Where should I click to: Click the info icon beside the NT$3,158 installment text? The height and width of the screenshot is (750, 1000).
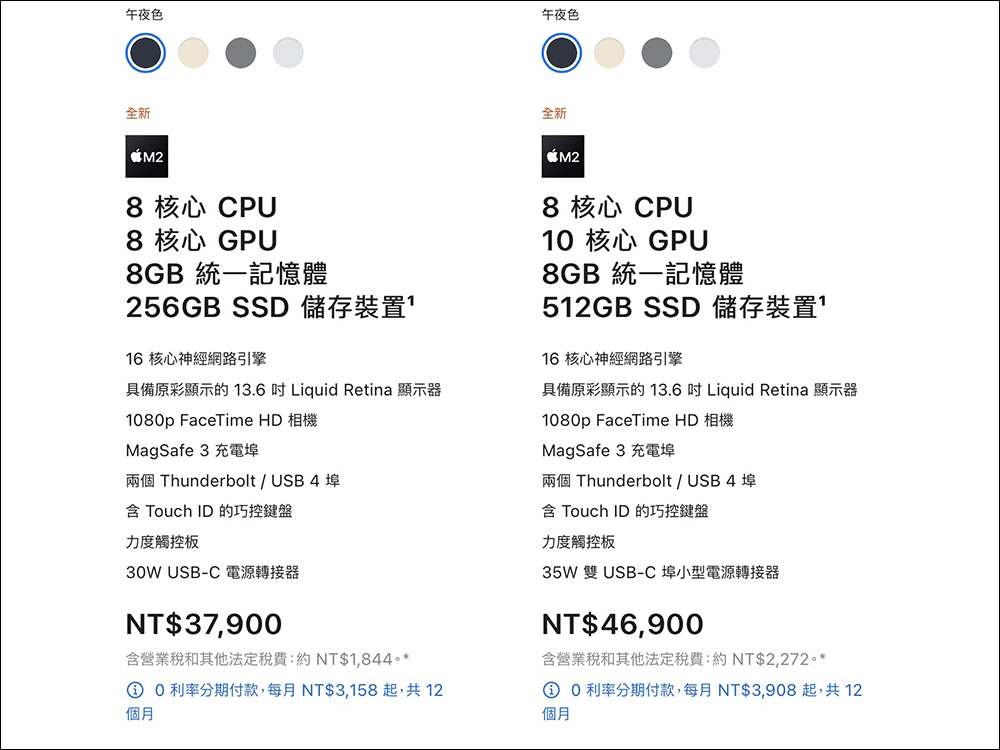coord(135,690)
